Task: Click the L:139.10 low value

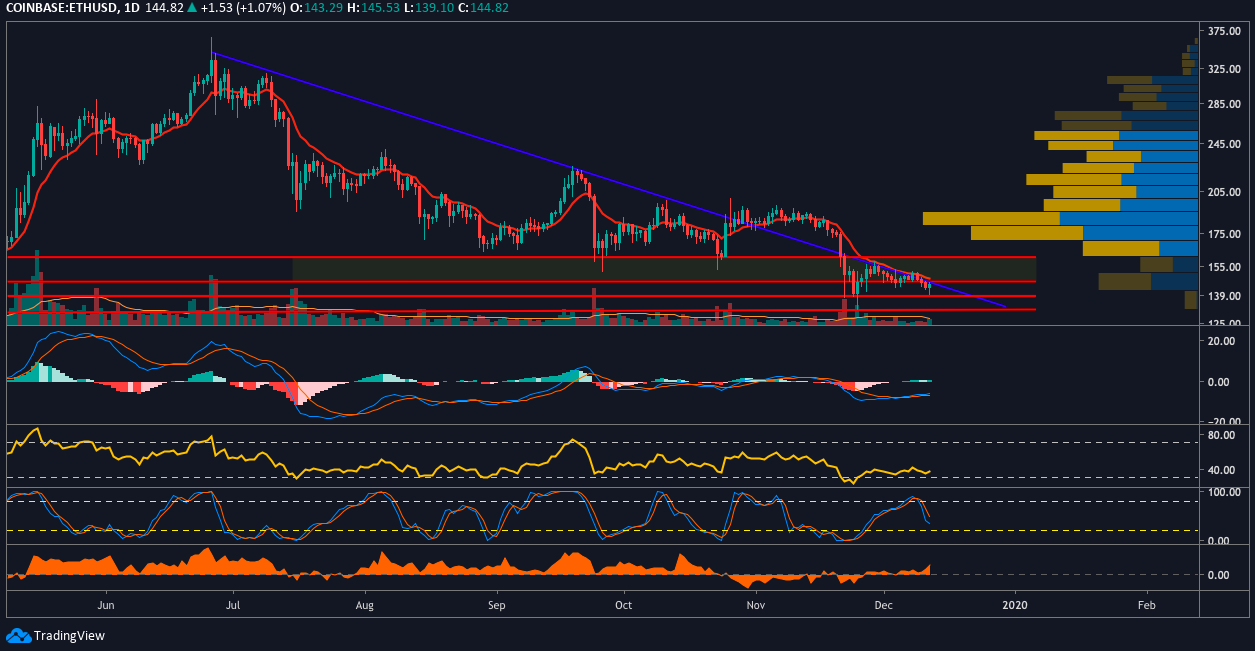Action: pos(430,8)
